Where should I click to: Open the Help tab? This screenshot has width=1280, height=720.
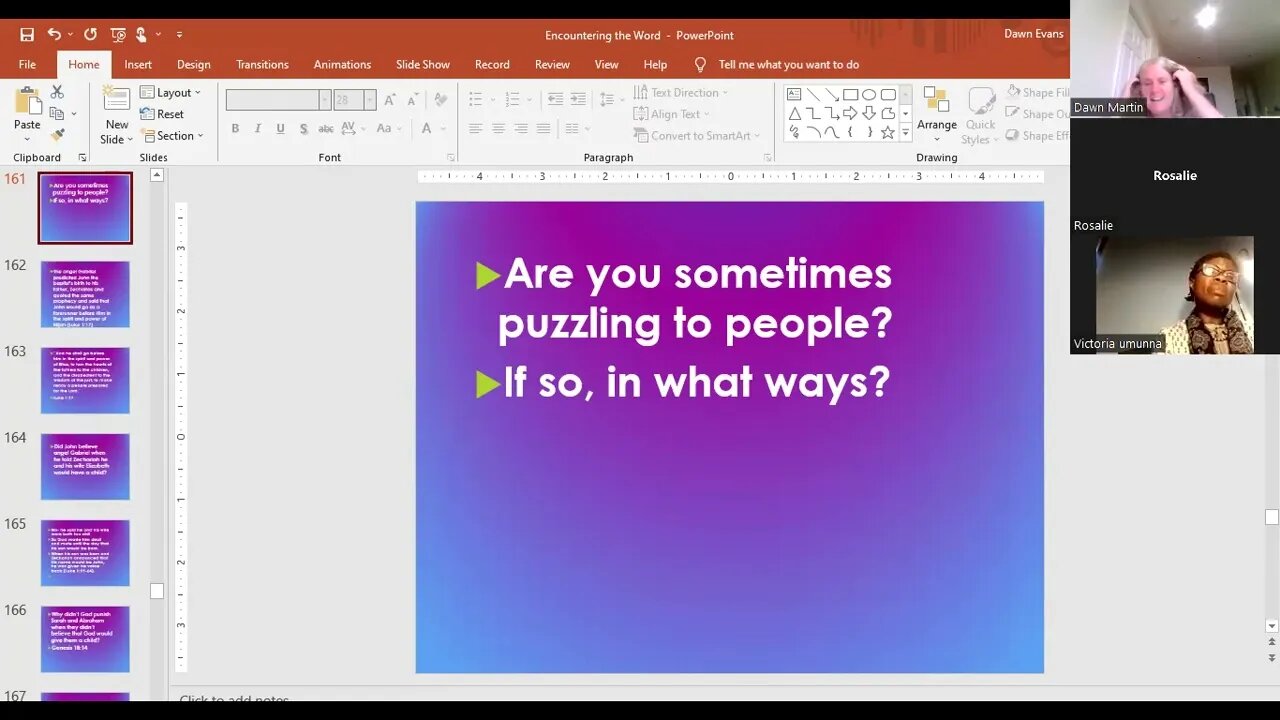[655, 64]
